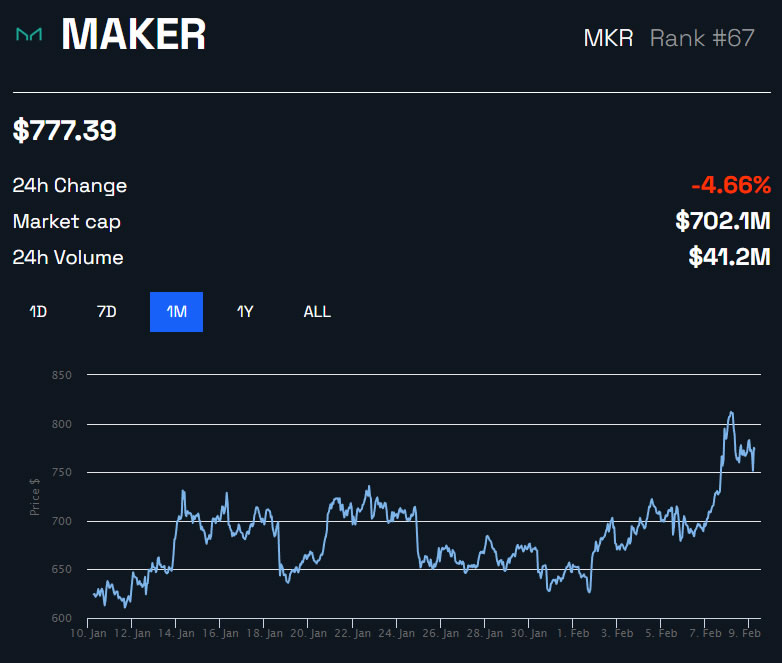Click the 850 y-axis price label
The height and width of the screenshot is (663, 782).
(63, 375)
